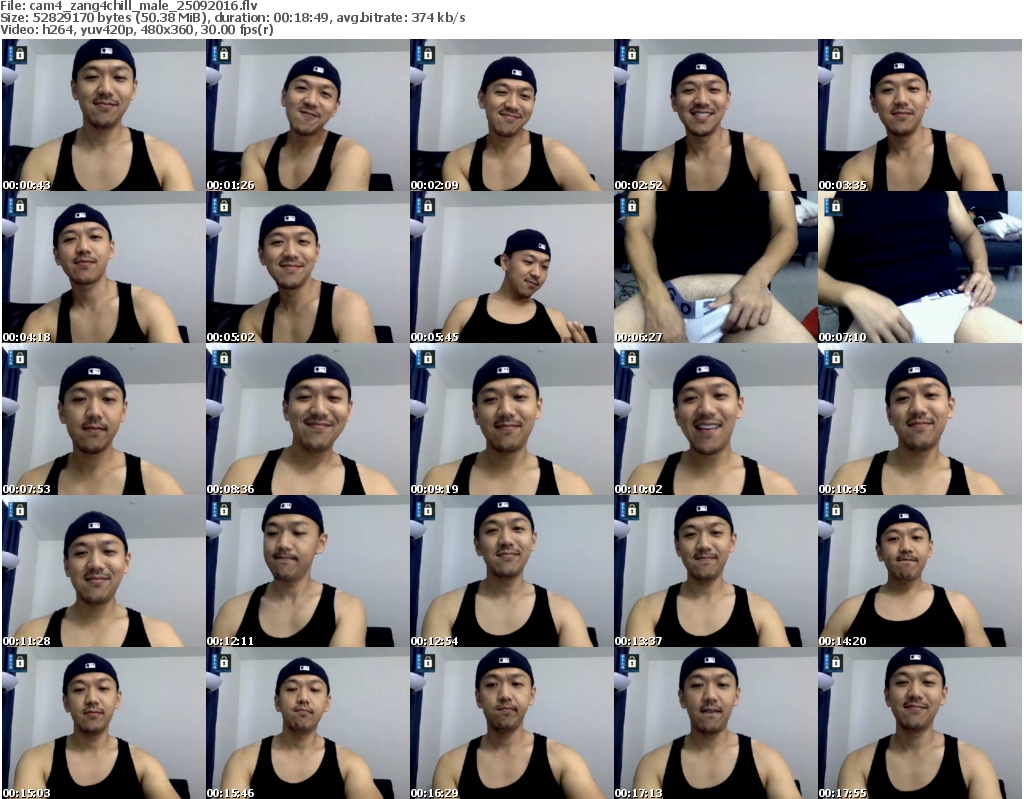Click the lock icon in the 00:17:55 frame
The width and height of the screenshot is (1024, 799).
836,662
